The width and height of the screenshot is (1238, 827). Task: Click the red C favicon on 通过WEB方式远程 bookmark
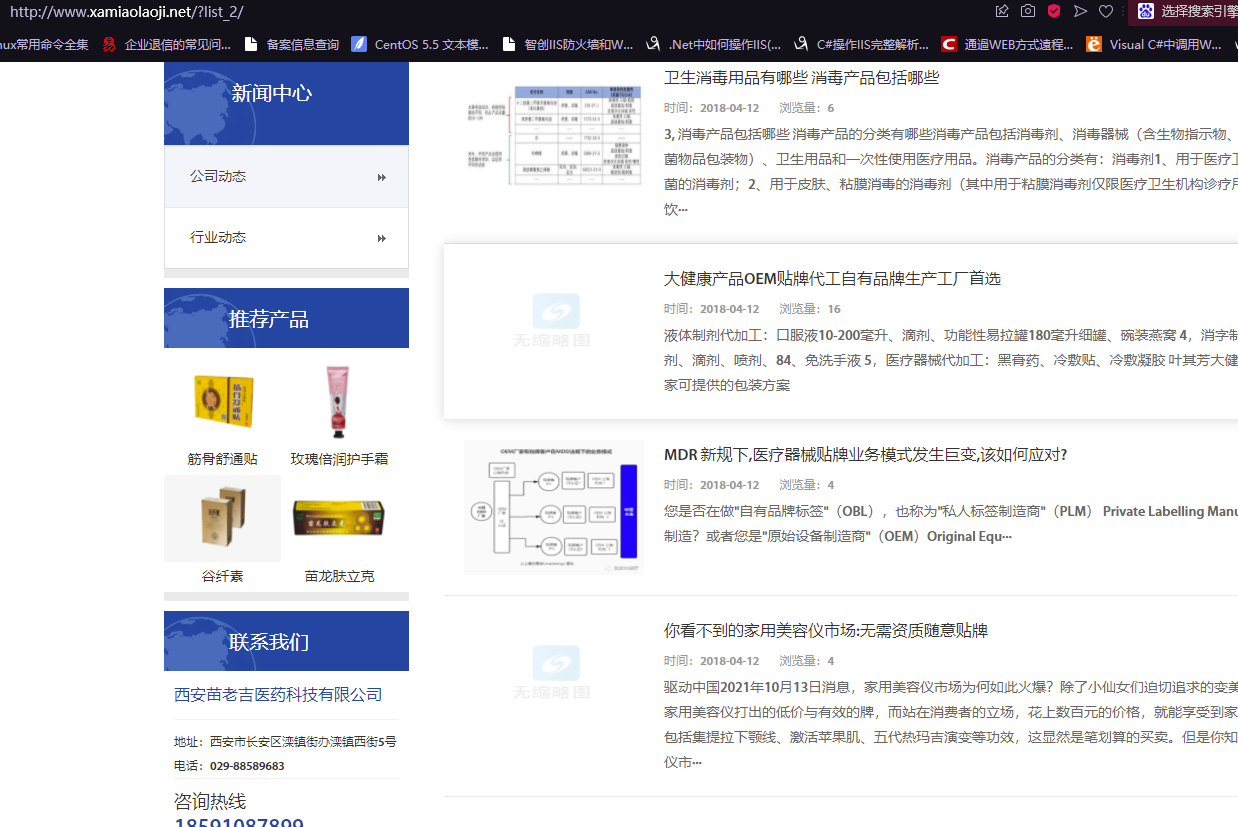click(x=948, y=44)
